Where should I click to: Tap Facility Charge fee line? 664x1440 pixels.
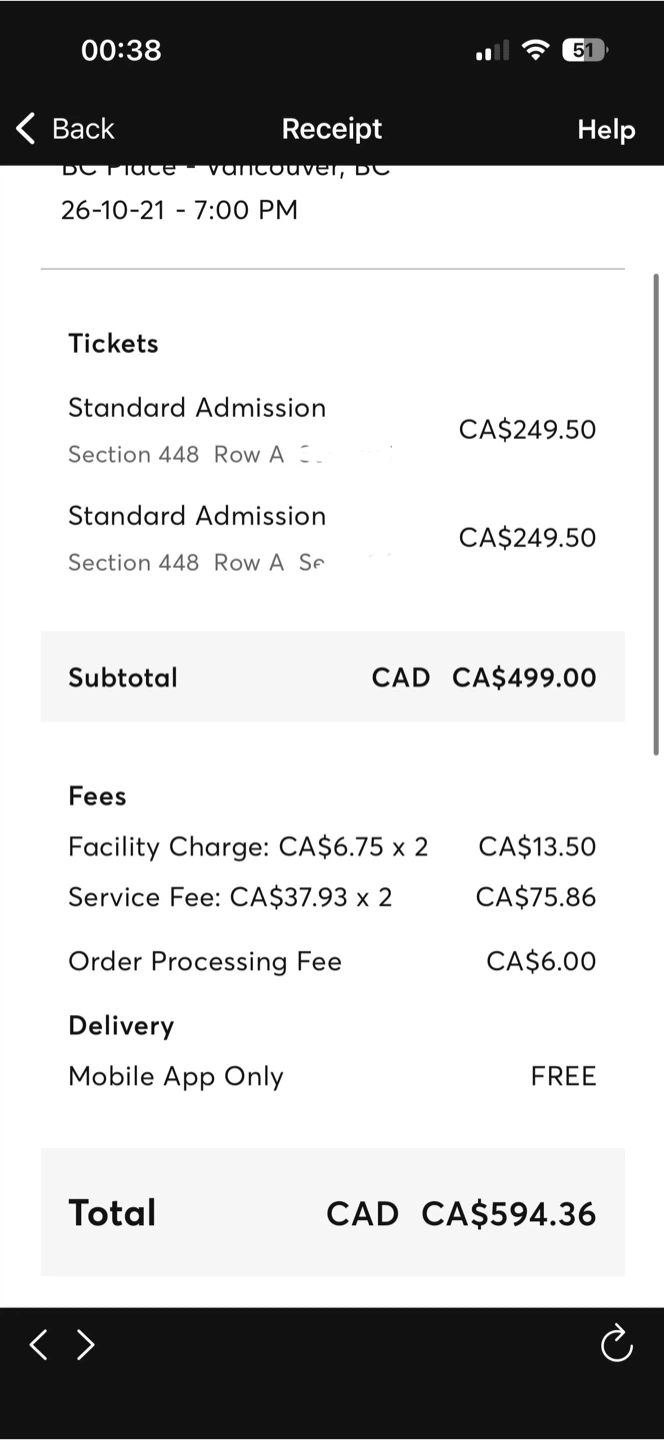332,847
